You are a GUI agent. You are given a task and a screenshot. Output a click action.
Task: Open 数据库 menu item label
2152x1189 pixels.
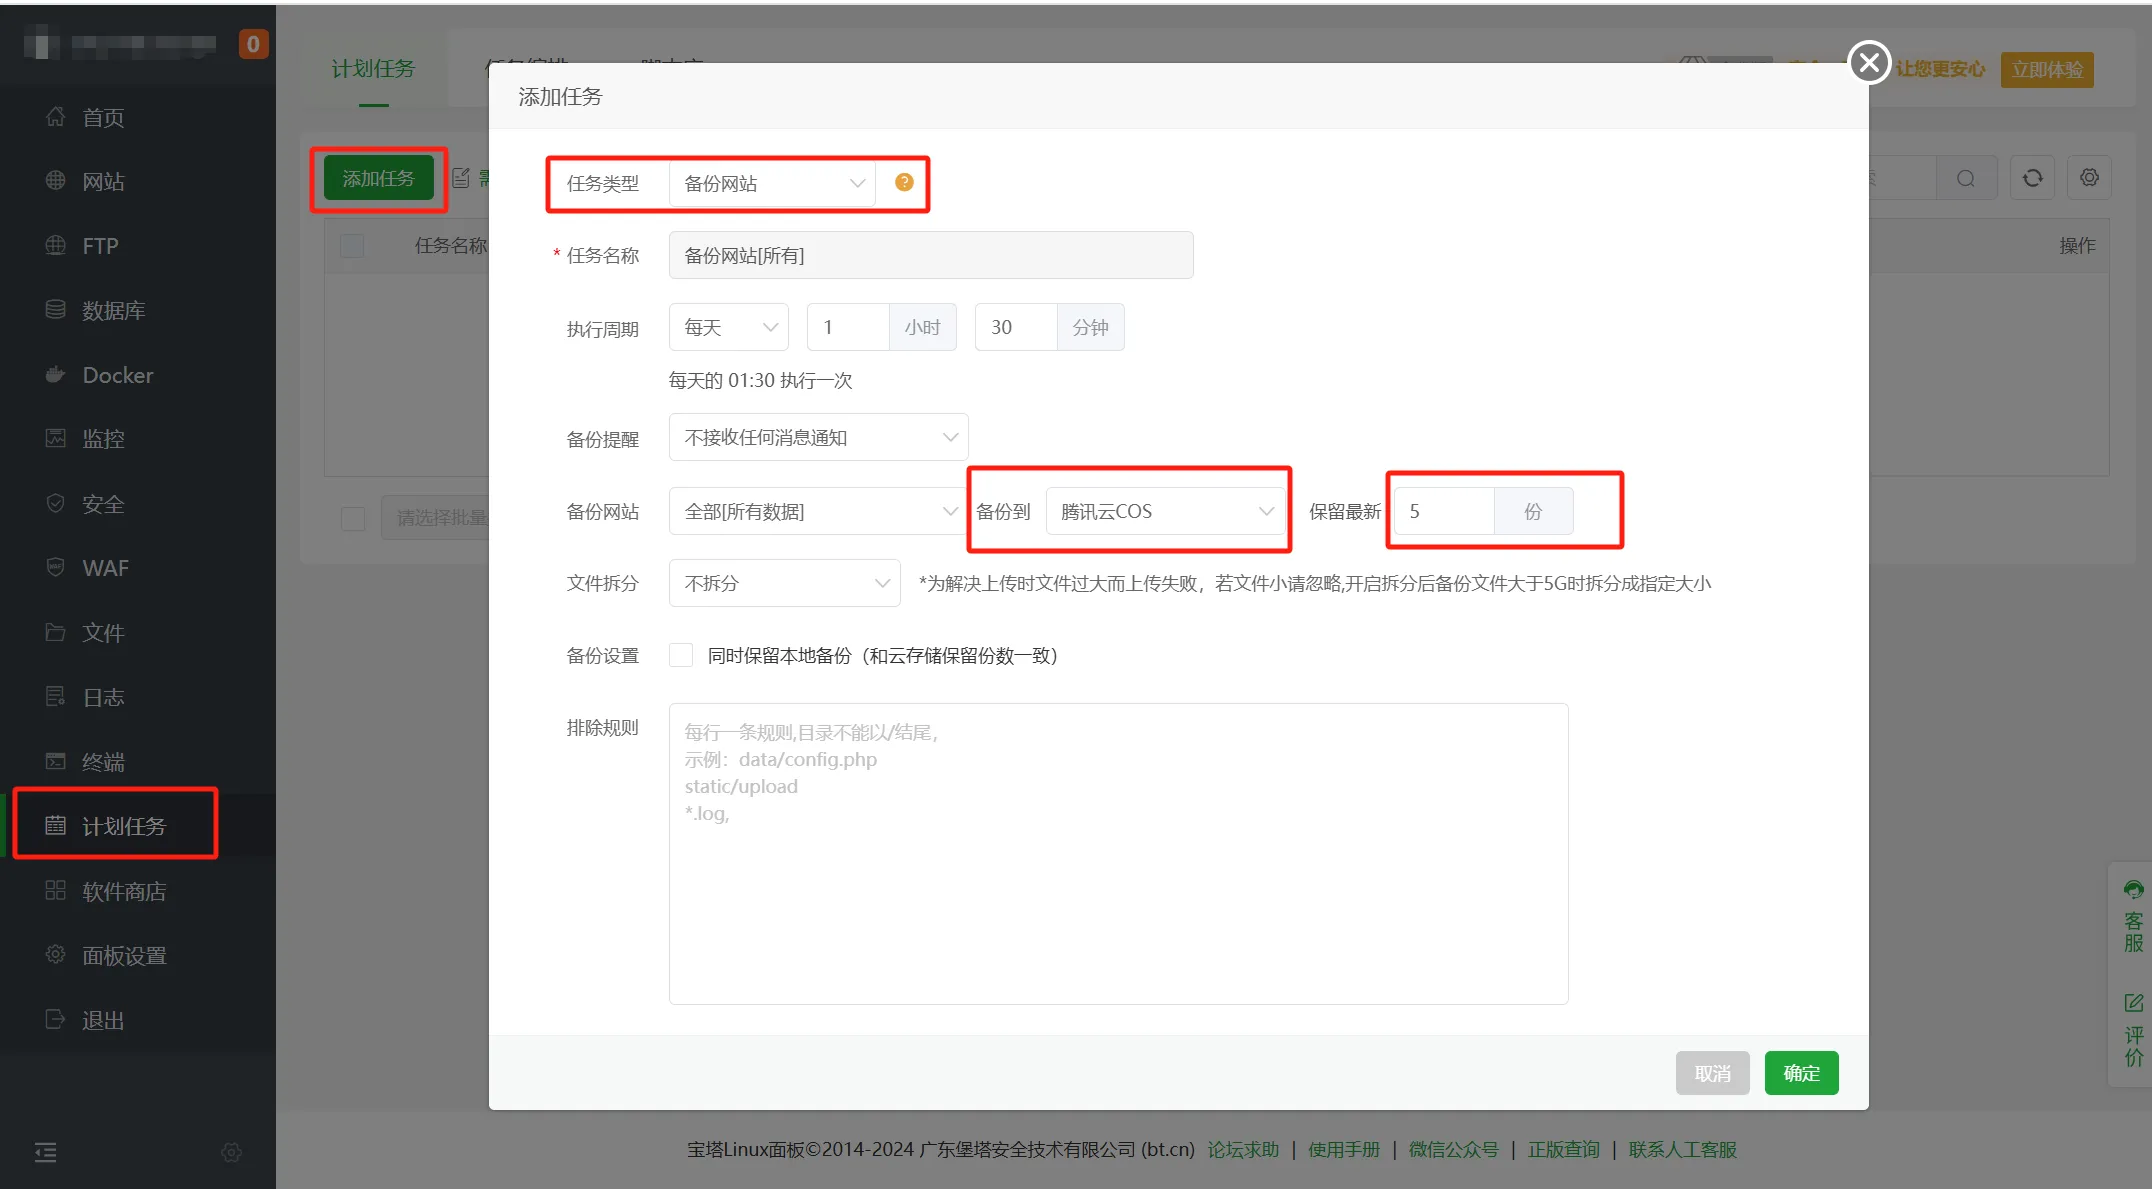click(114, 310)
